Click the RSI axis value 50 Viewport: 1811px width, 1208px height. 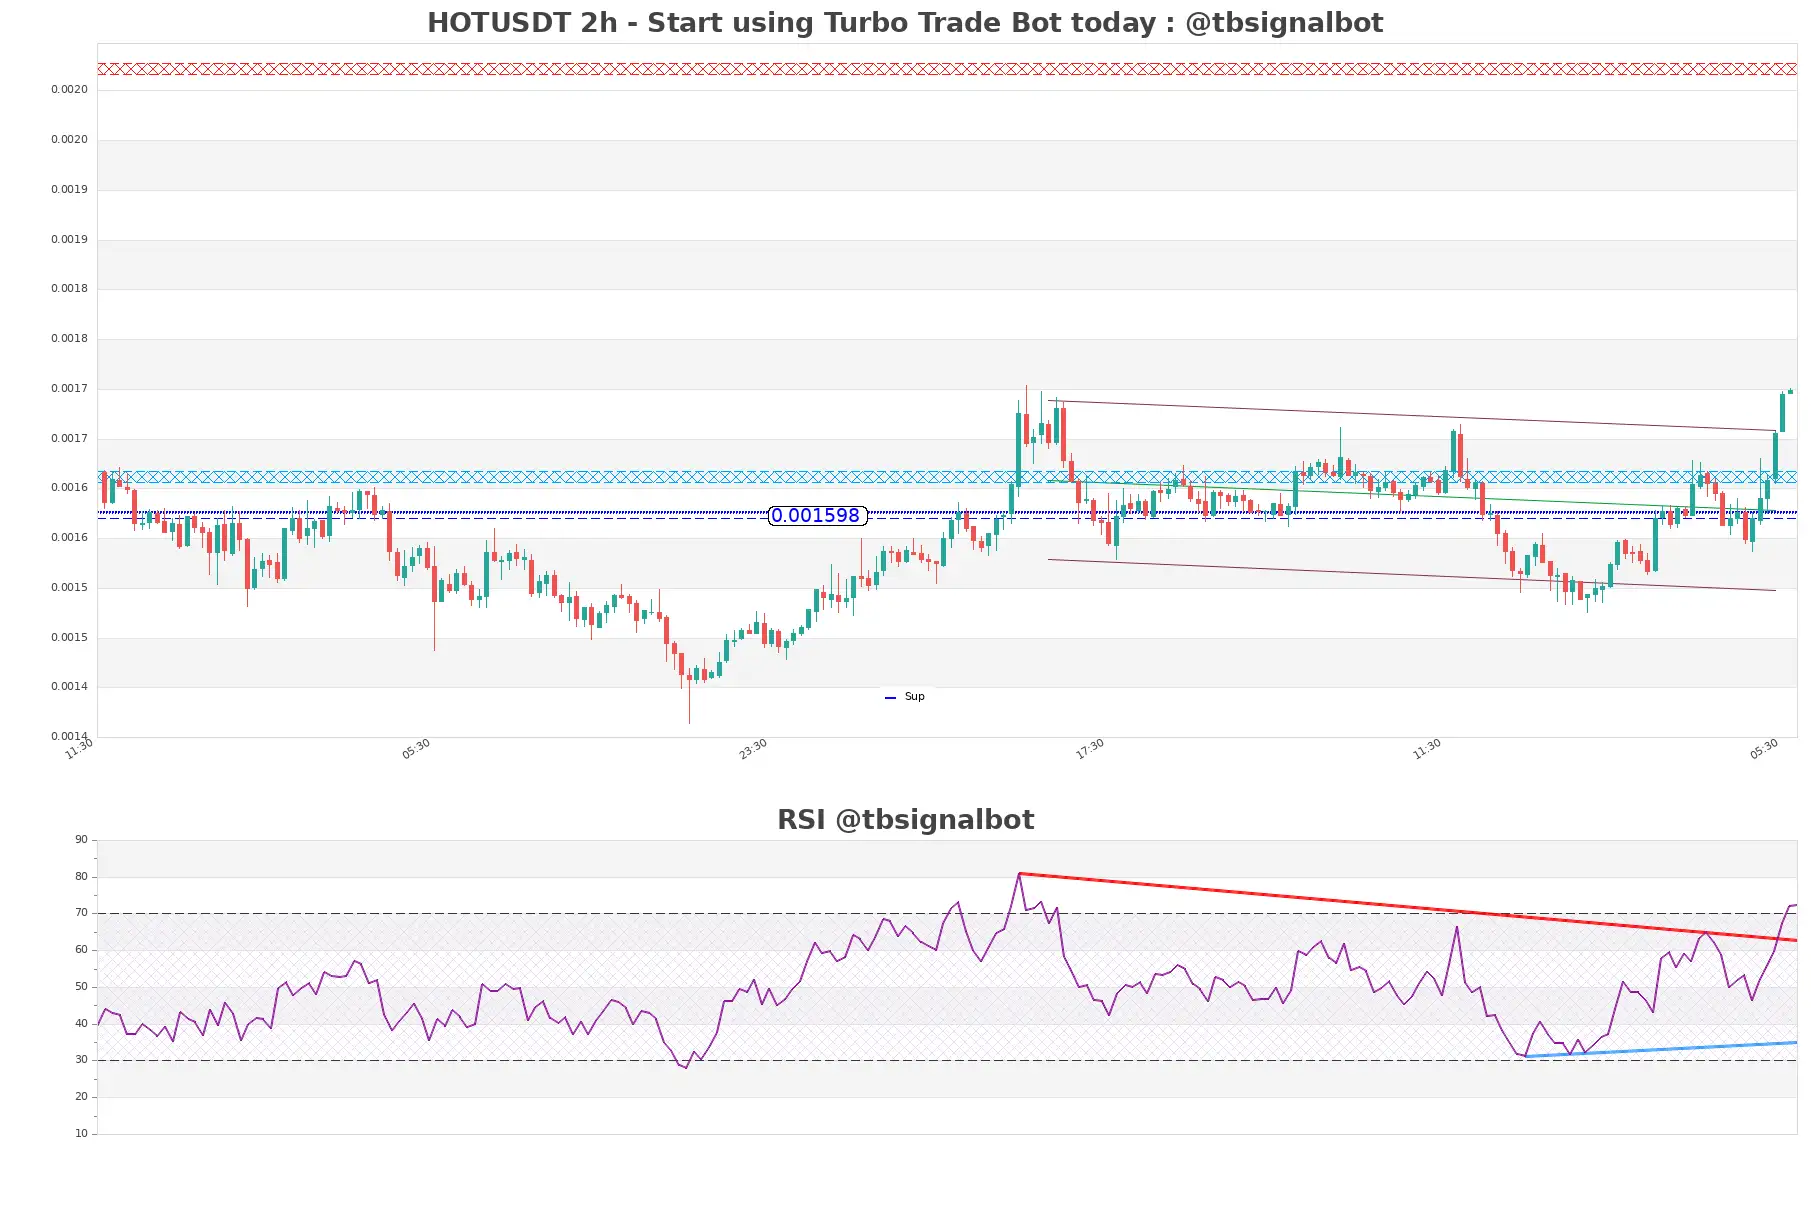tap(81, 987)
